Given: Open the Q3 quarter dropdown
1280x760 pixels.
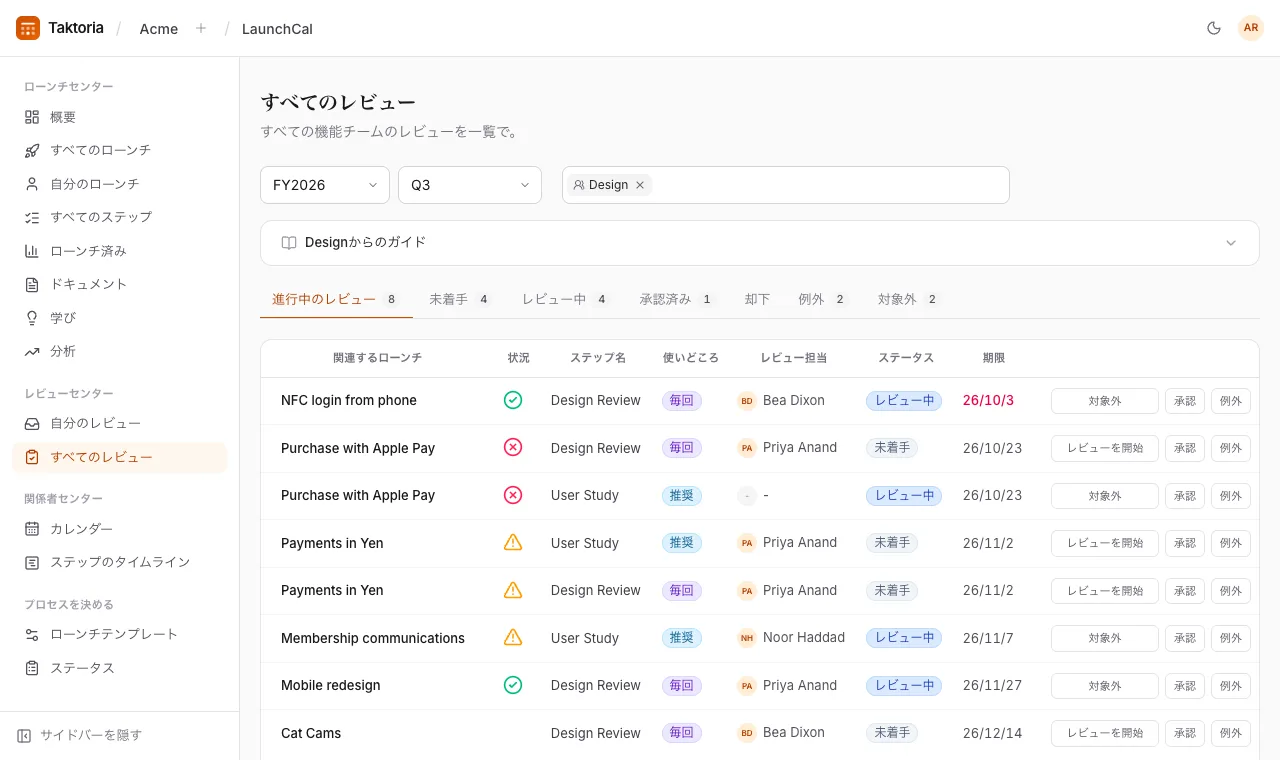Looking at the screenshot, I should [x=470, y=185].
